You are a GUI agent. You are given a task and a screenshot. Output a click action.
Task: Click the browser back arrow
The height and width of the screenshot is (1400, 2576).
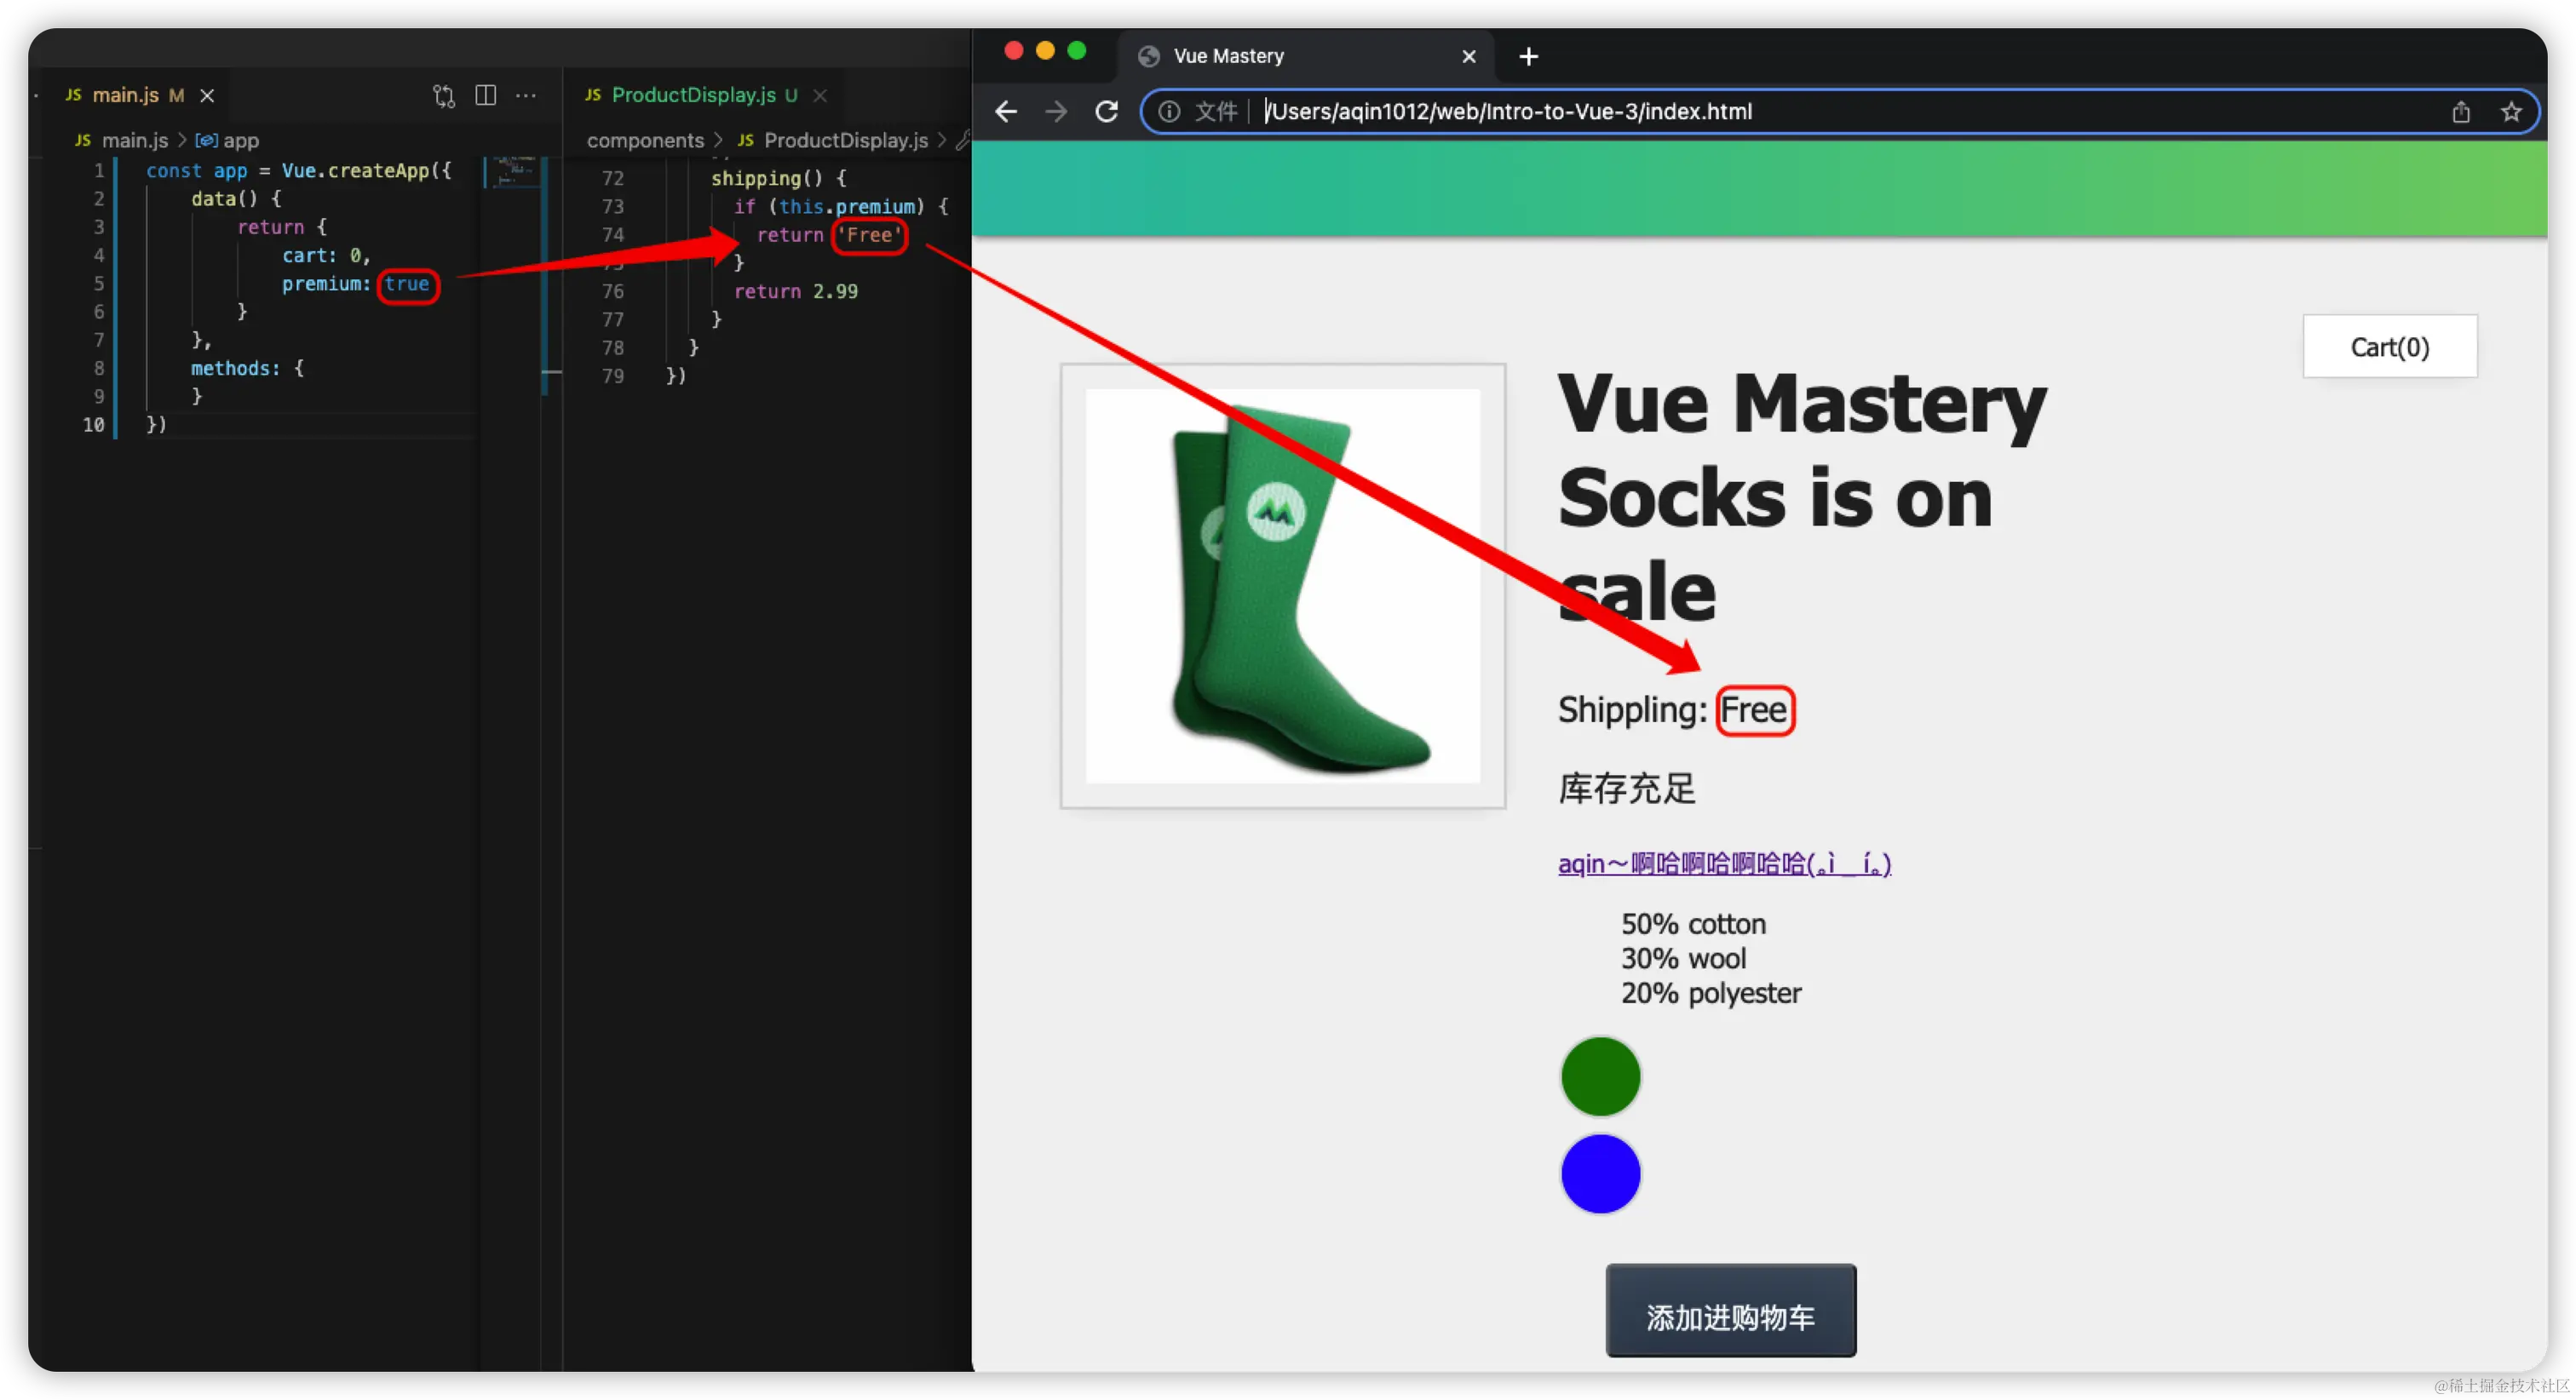pyautogui.click(x=1006, y=112)
